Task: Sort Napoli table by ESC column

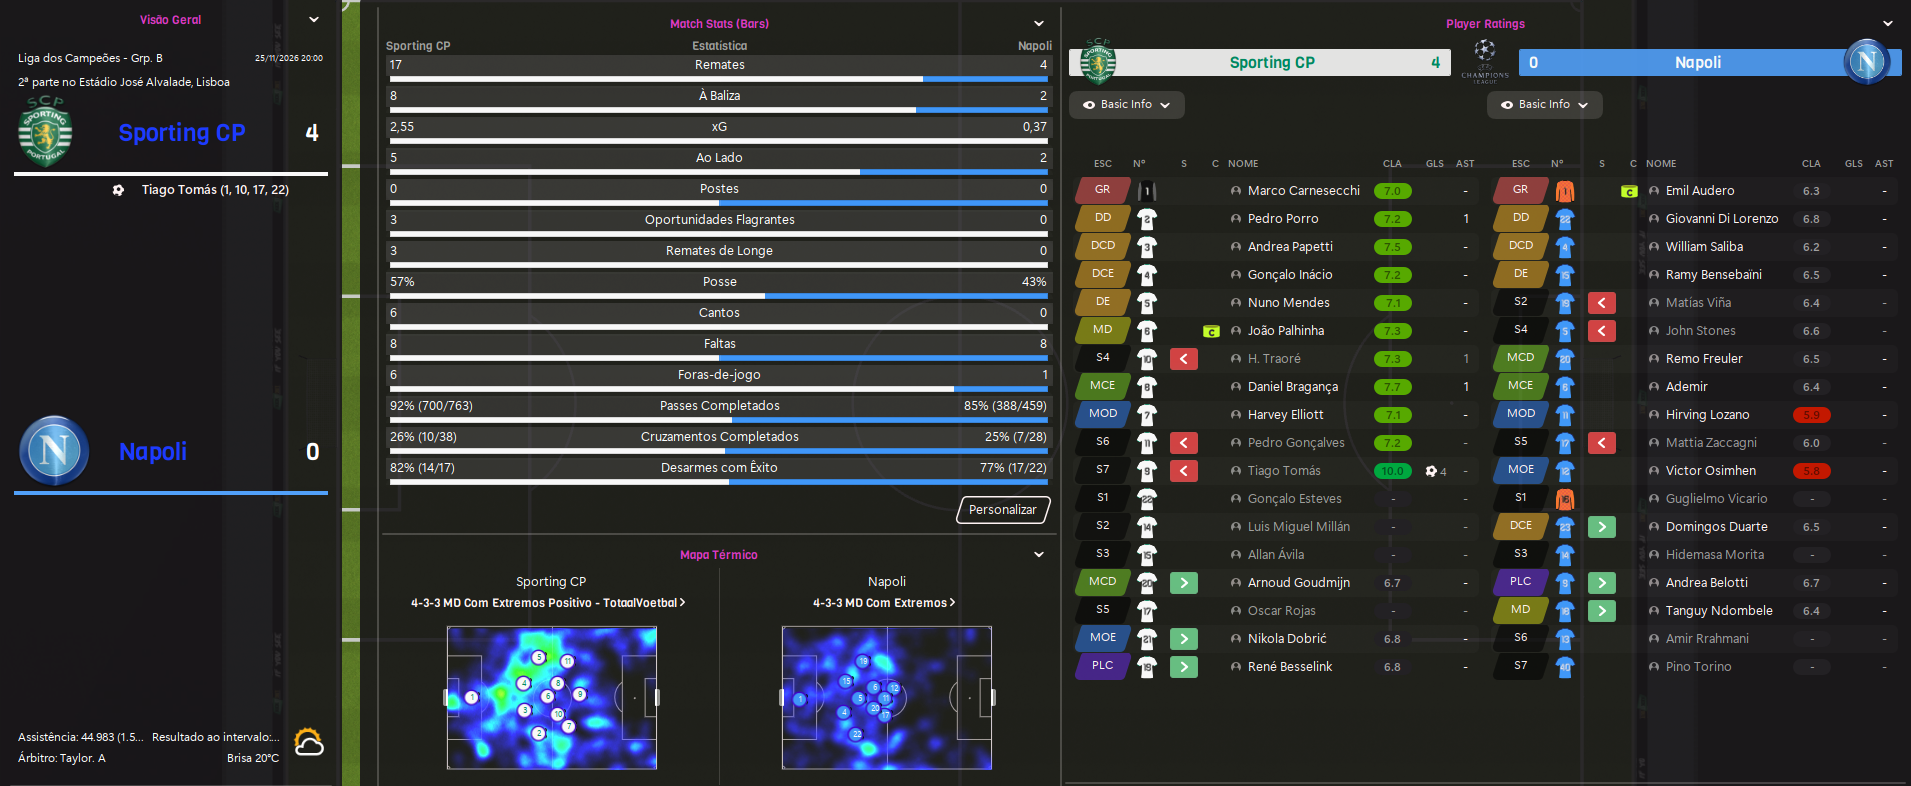Action: pyautogui.click(x=1521, y=164)
